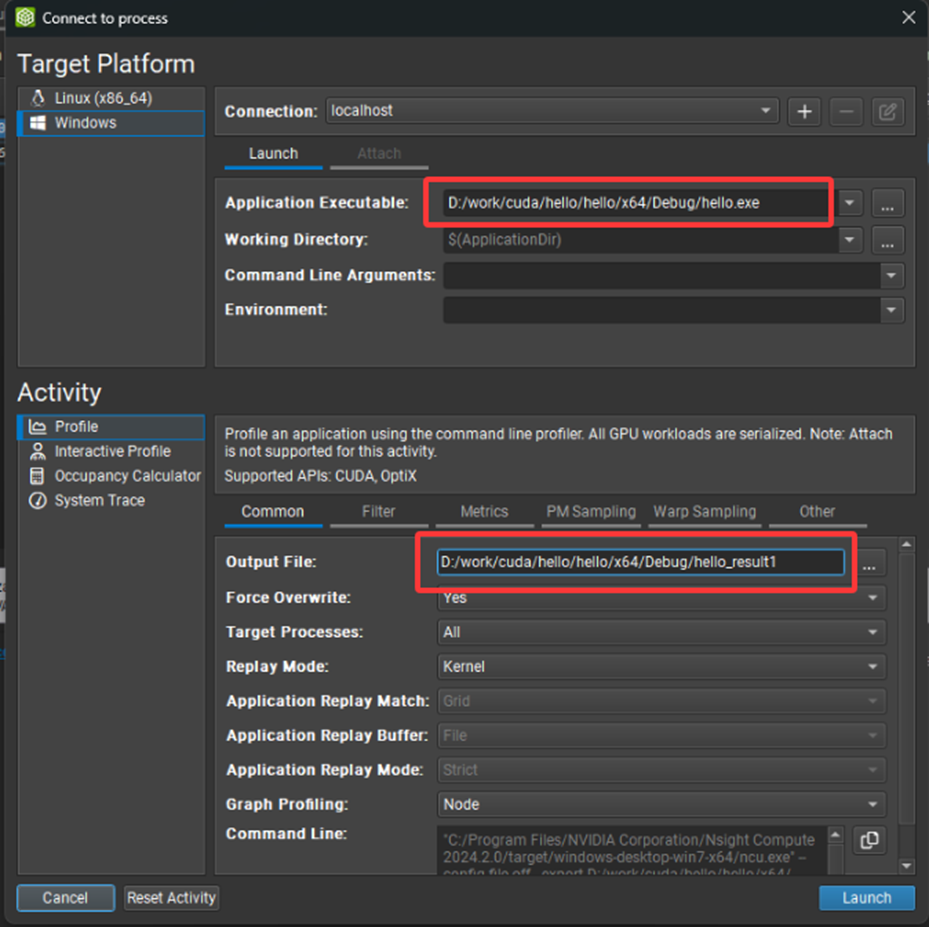929x927 pixels.
Task: Click the Command Line Arguments input field
Action: [x=661, y=275]
